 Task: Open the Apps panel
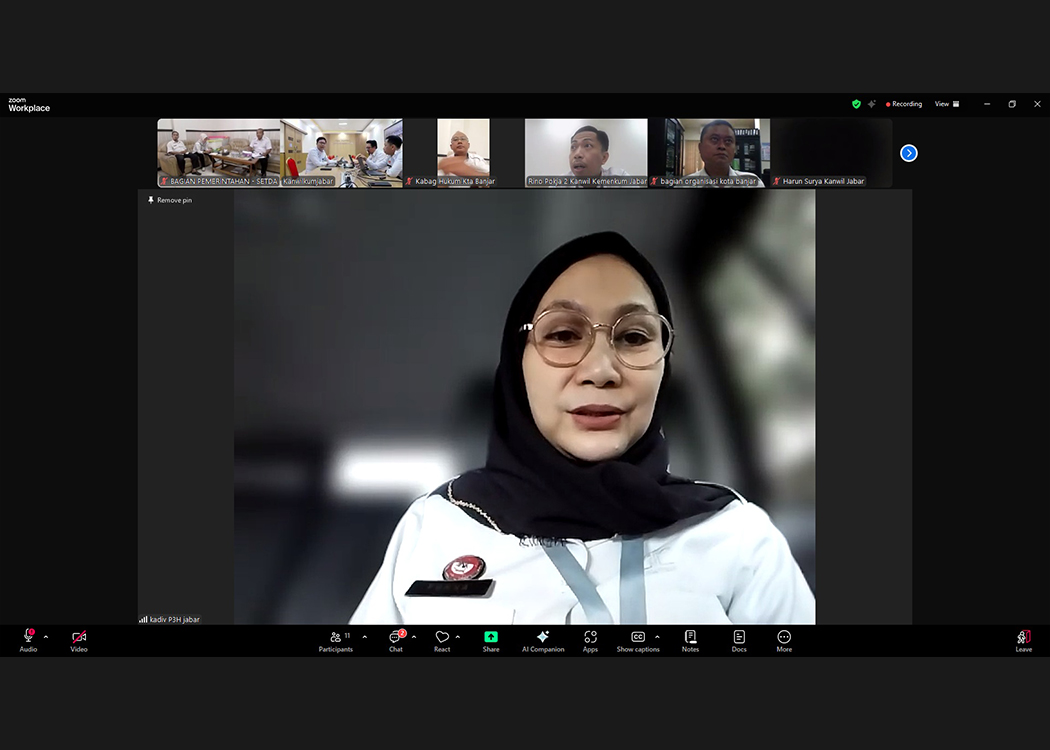[590, 638]
